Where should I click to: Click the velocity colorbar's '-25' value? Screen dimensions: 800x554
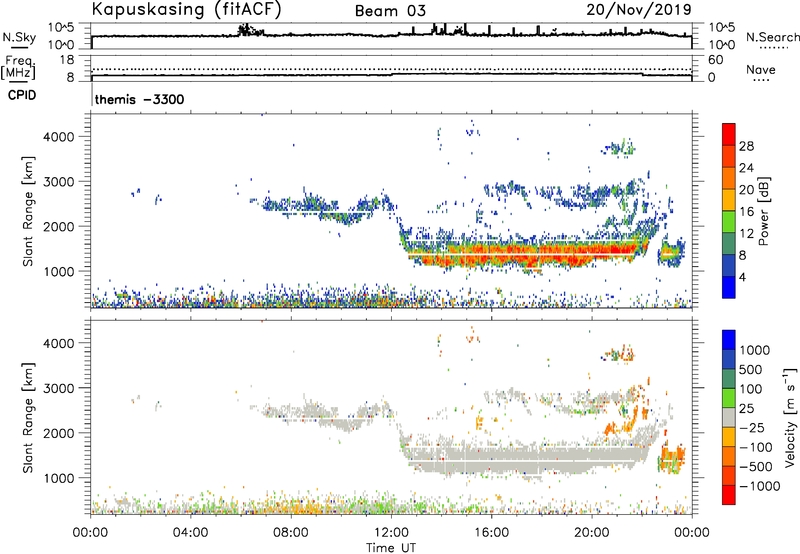[752, 427]
